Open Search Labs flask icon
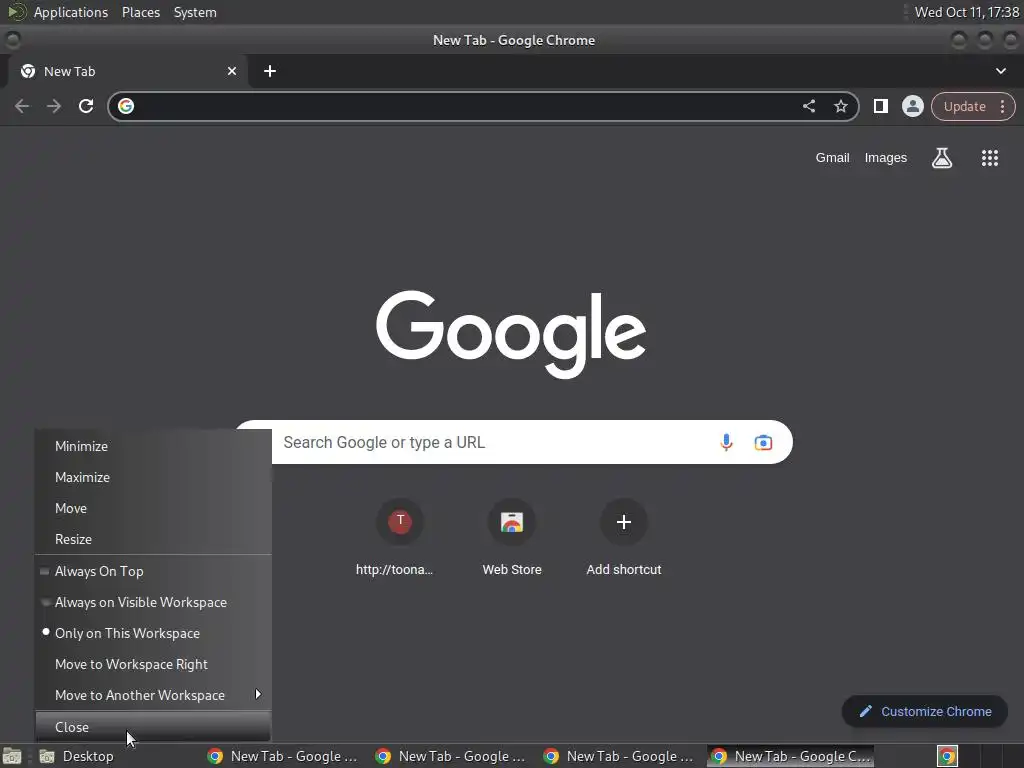 pyautogui.click(x=941, y=157)
